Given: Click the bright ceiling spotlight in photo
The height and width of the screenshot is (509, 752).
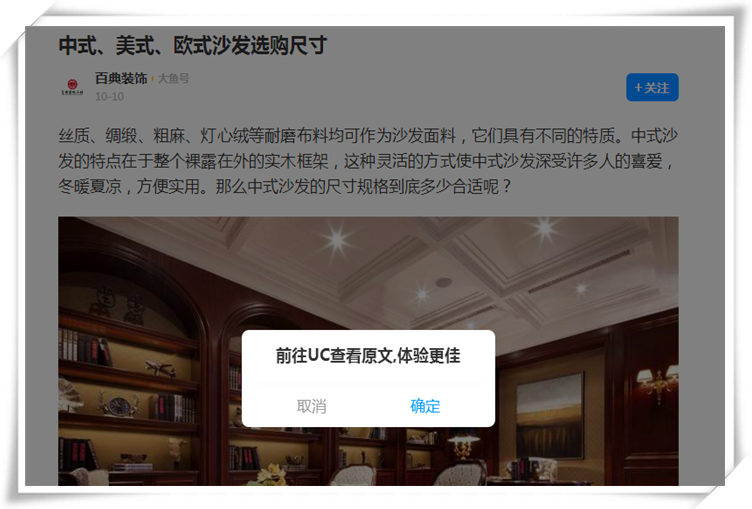Looking at the screenshot, I should [x=338, y=239].
